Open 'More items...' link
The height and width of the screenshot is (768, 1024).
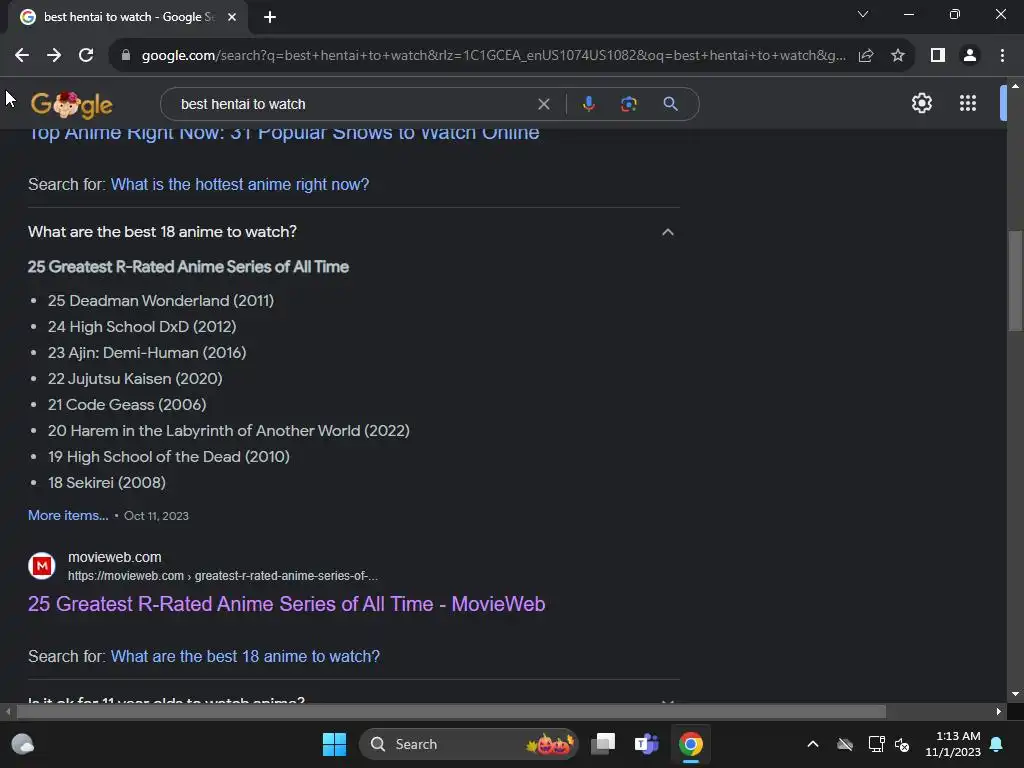click(68, 515)
